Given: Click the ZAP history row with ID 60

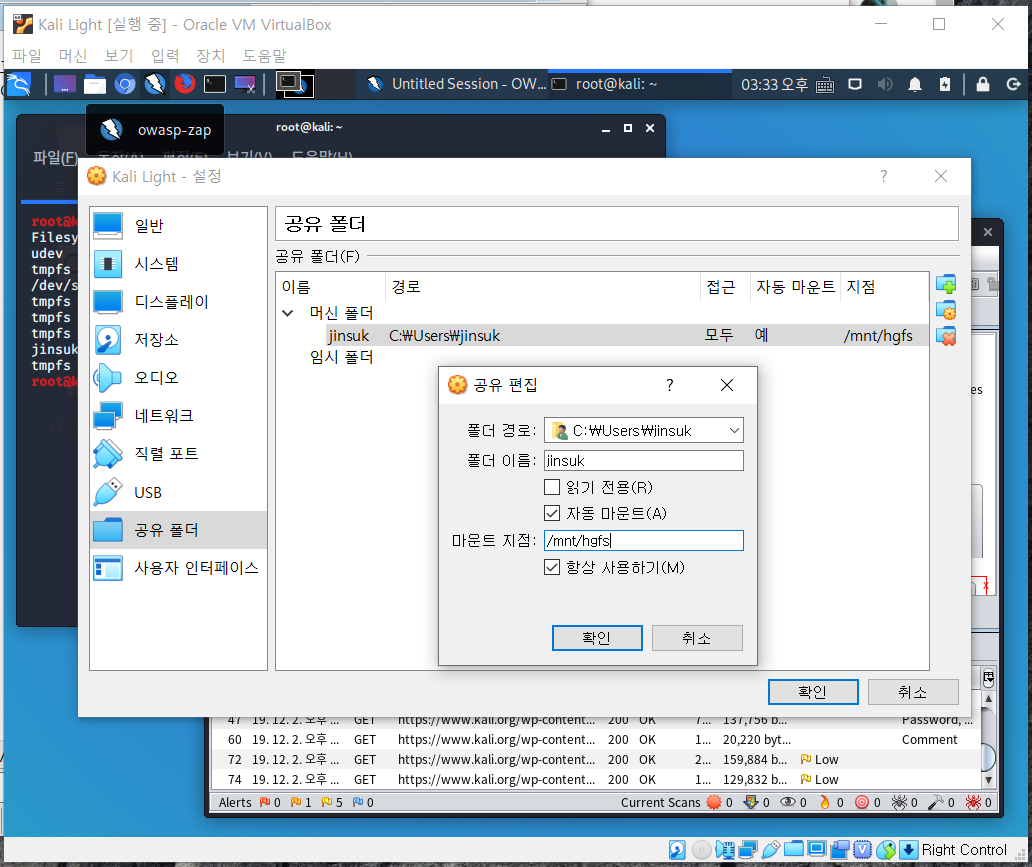Looking at the screenshot, I should pyautogui.click(x=596, y=740).
